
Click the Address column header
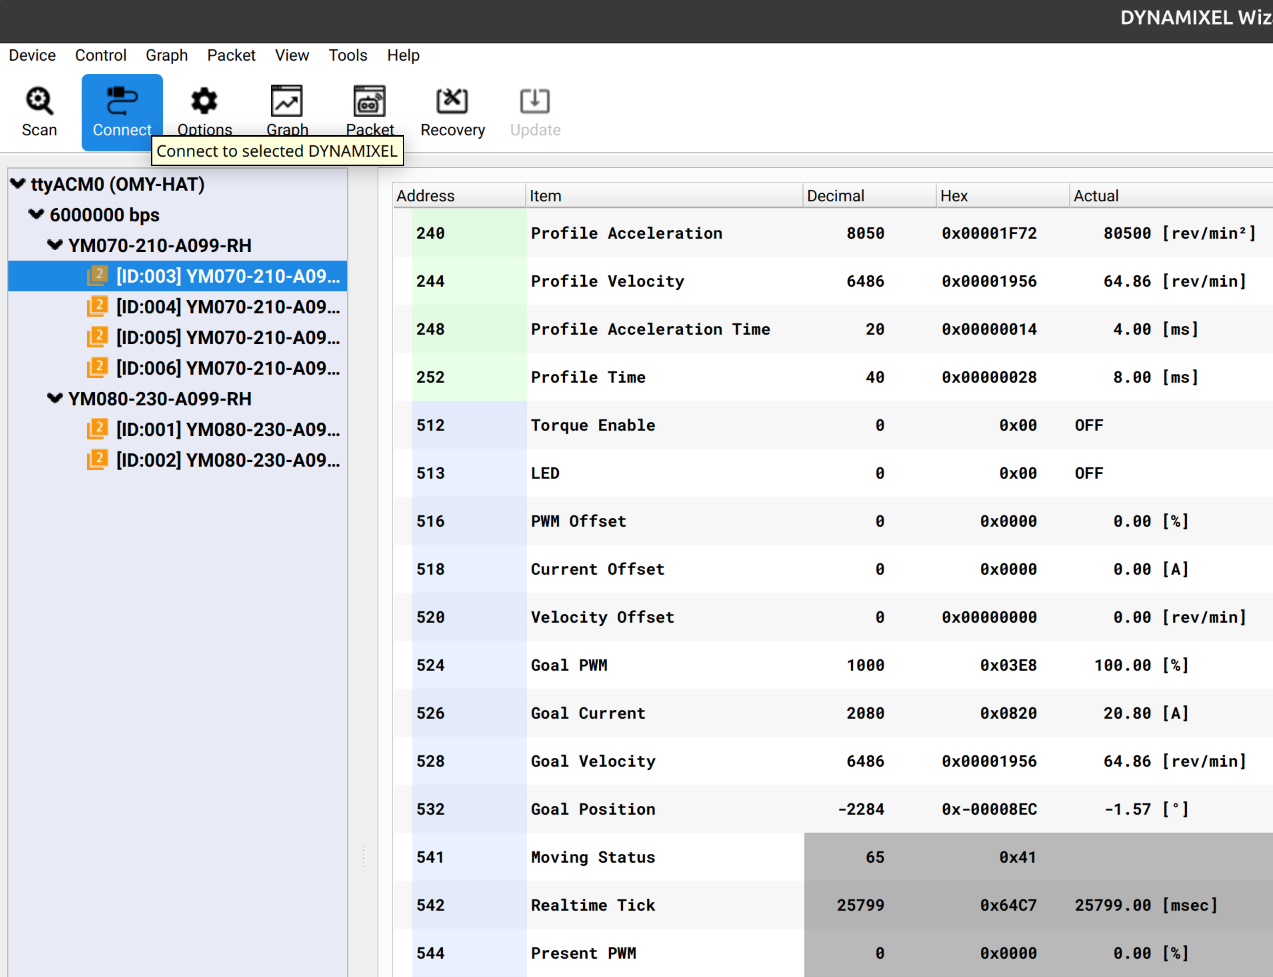click(426, 196)
